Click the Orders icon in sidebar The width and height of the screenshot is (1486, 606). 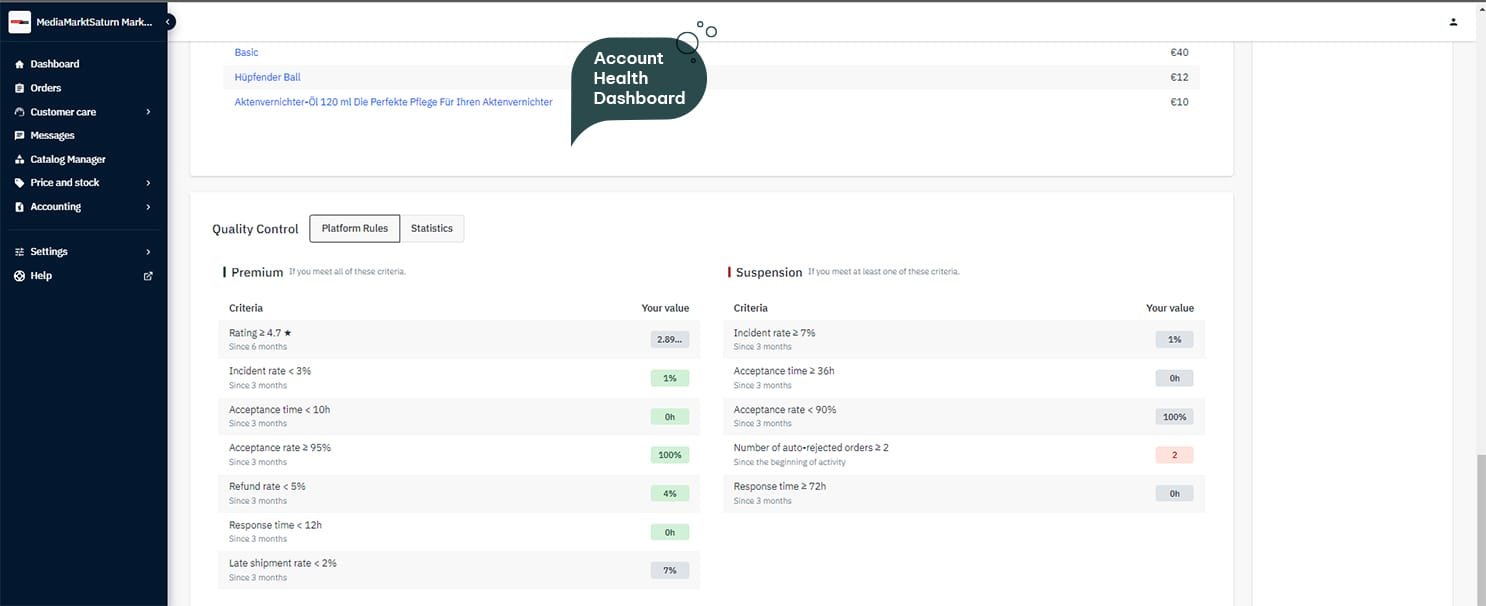pyautogui.click(x=19, y=88)
